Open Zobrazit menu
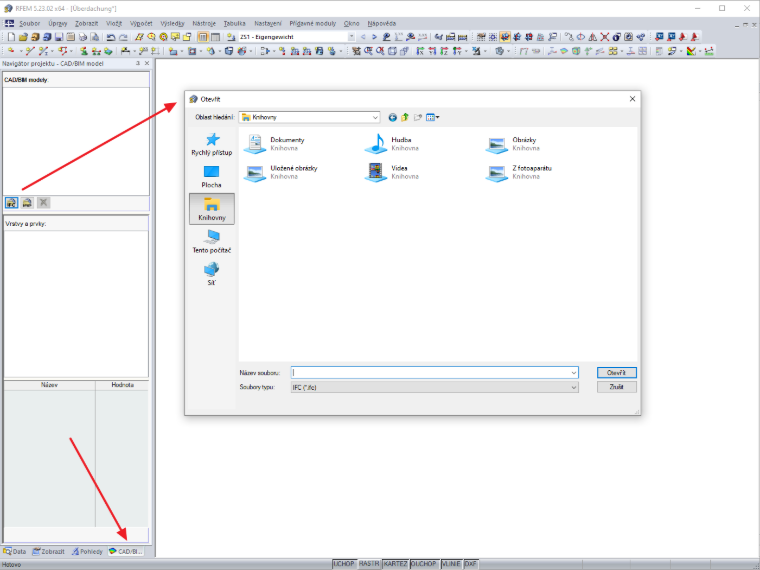 coord(86,23)
